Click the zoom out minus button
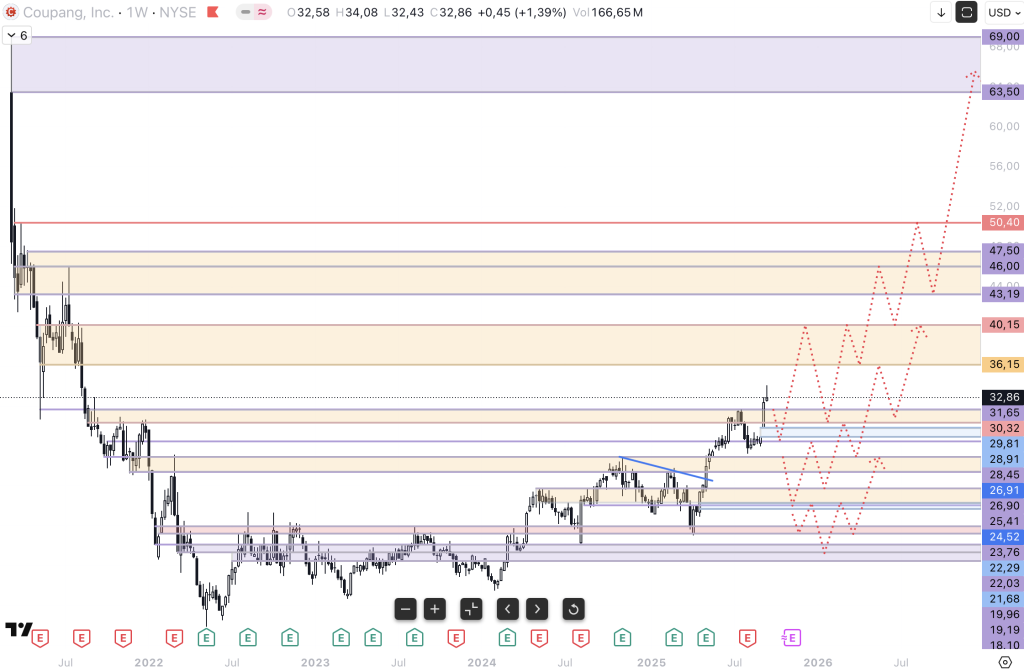This screenshot has height=671, width=1024. tap(405, 608)
